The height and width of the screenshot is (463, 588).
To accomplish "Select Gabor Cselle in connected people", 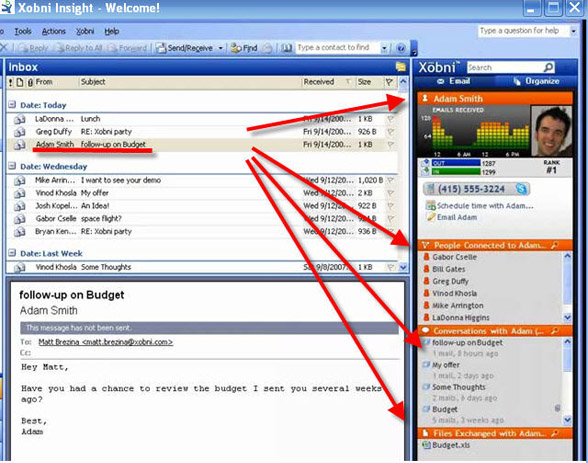I will coord(454,257).
